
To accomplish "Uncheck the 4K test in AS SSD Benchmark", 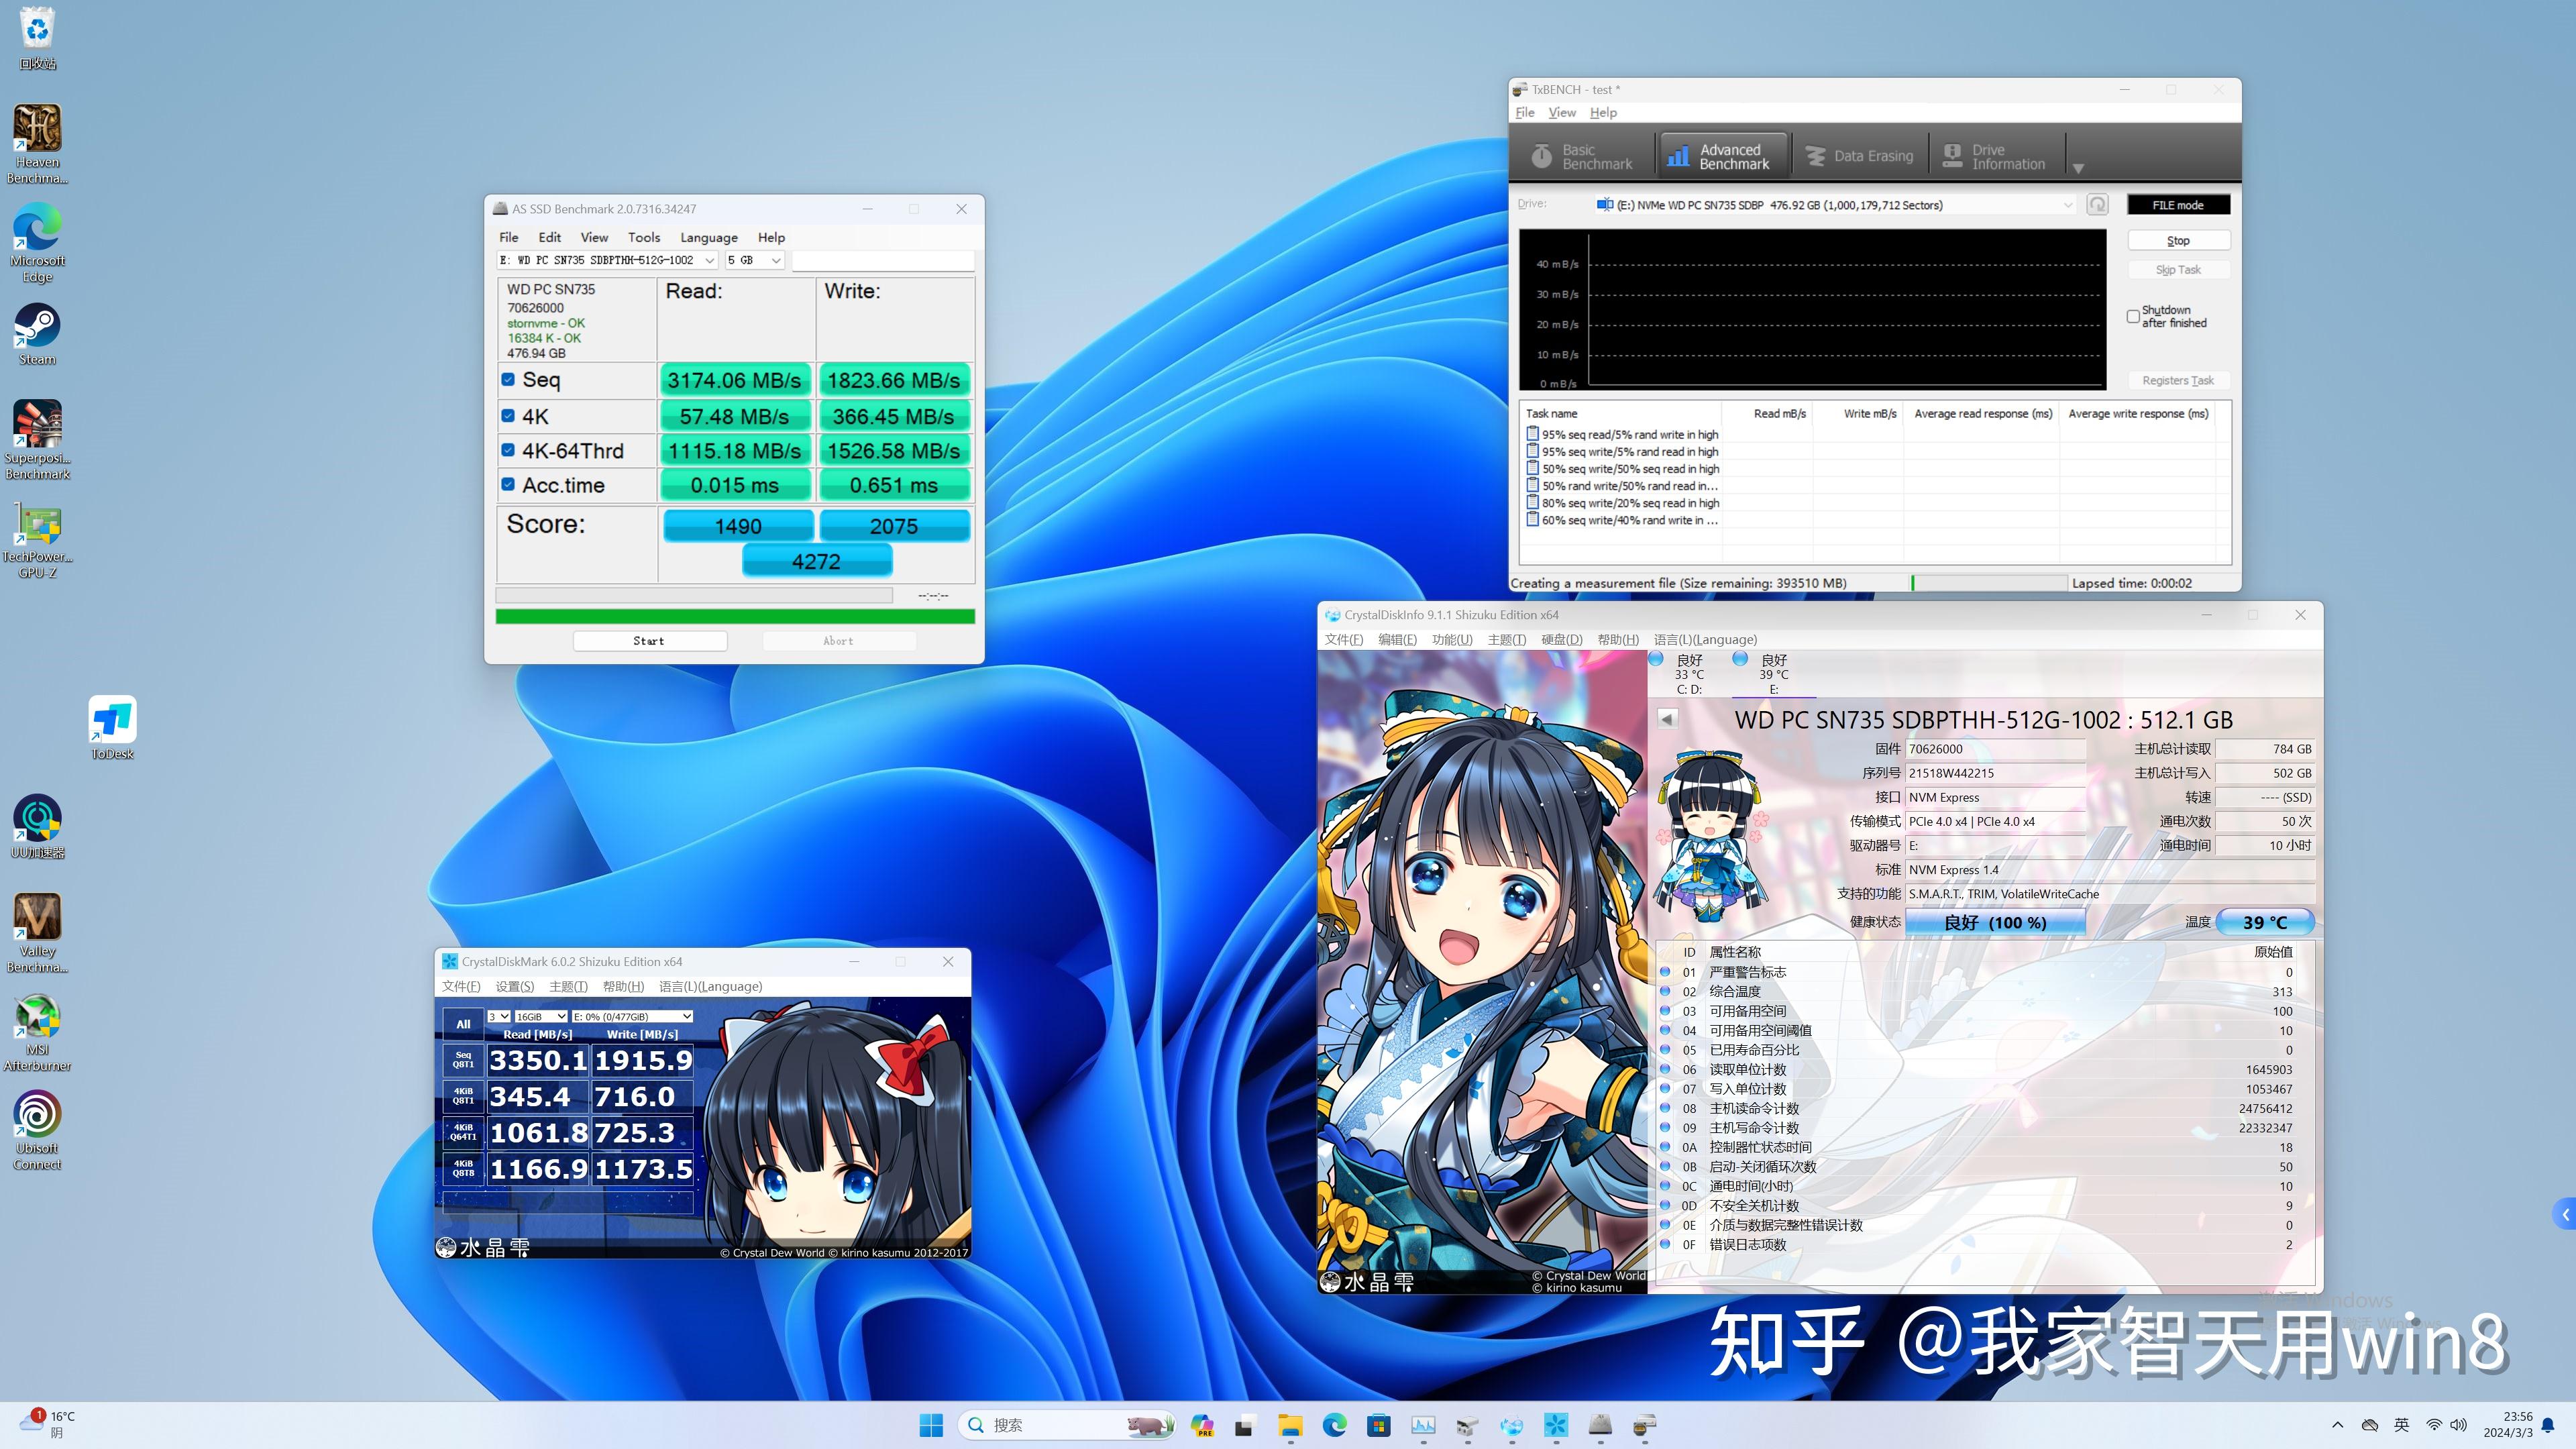I will click(x=509, y=415).
